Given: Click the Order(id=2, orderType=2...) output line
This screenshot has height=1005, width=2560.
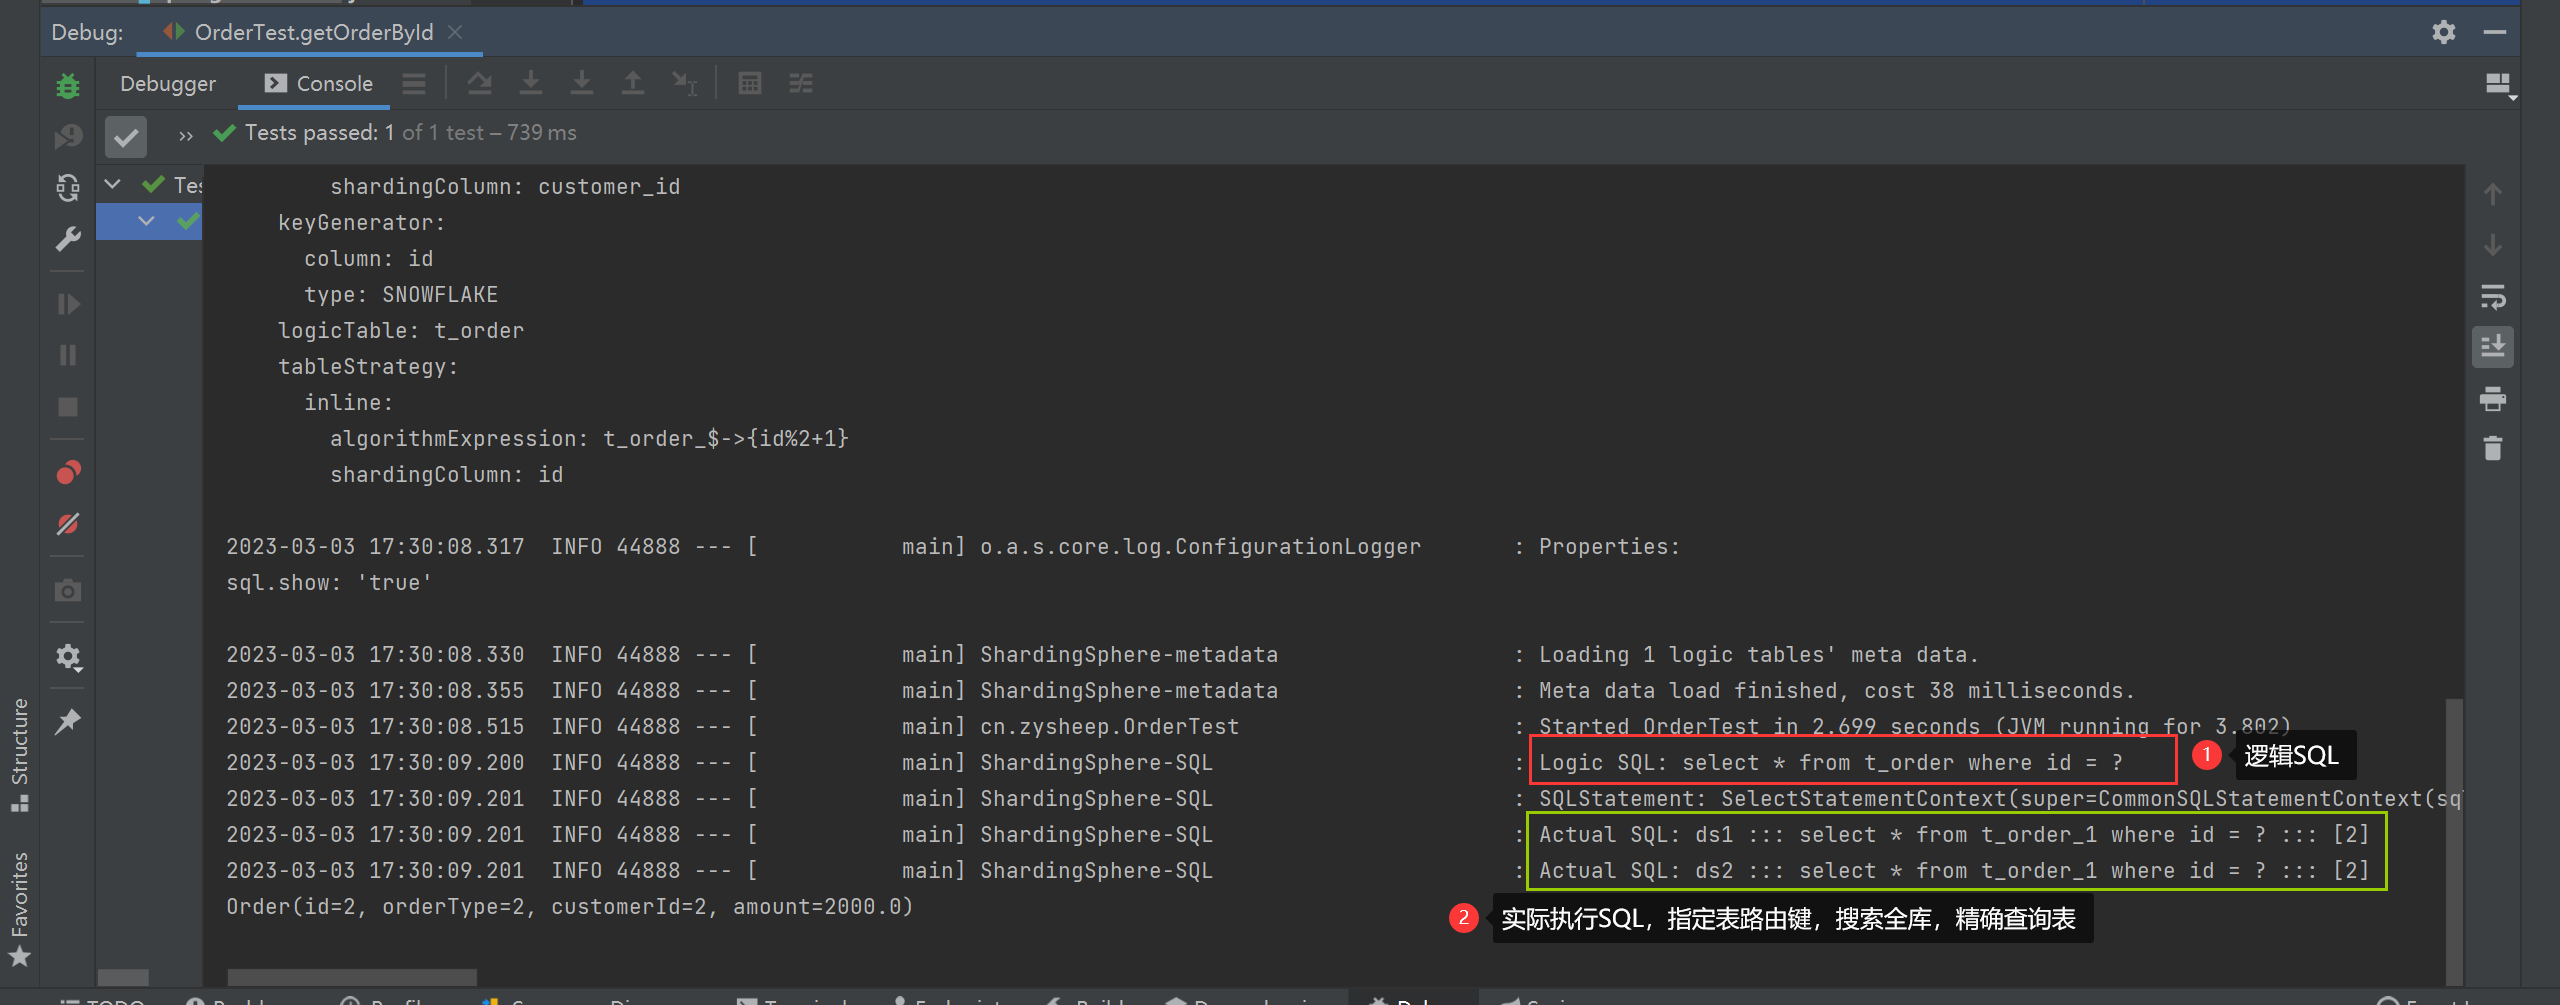Looking at the screenshot, I should point(569,907).
